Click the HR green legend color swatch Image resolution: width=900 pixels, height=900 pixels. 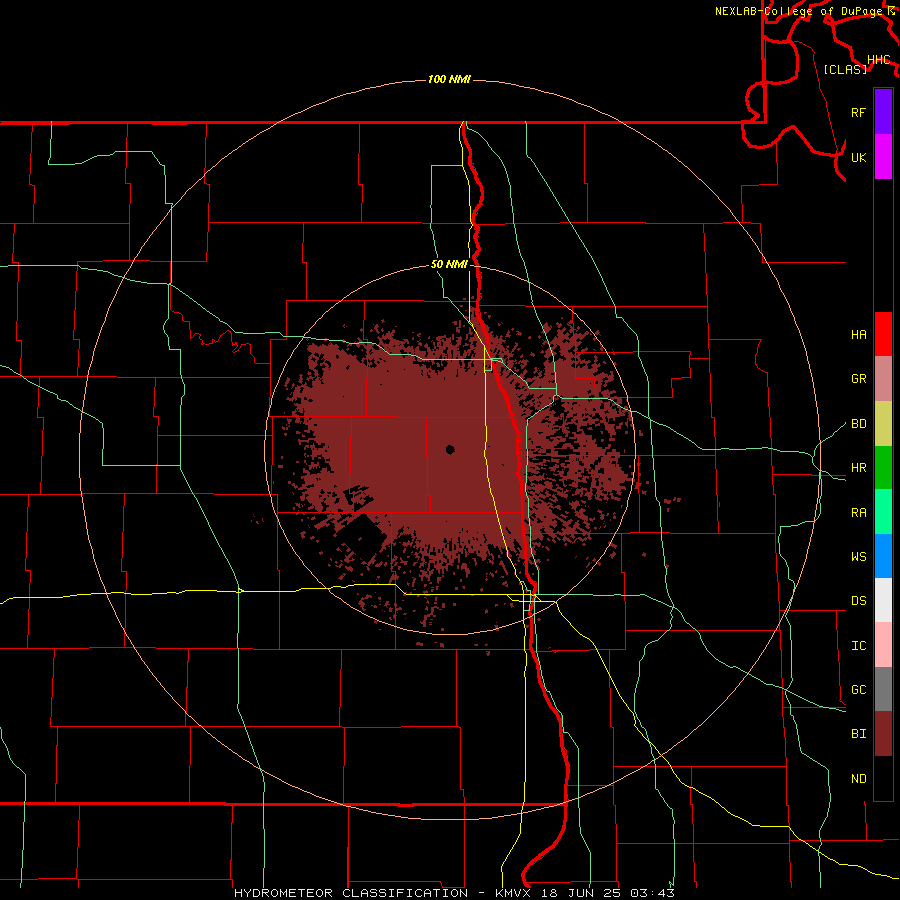click(x=883, y=468)
